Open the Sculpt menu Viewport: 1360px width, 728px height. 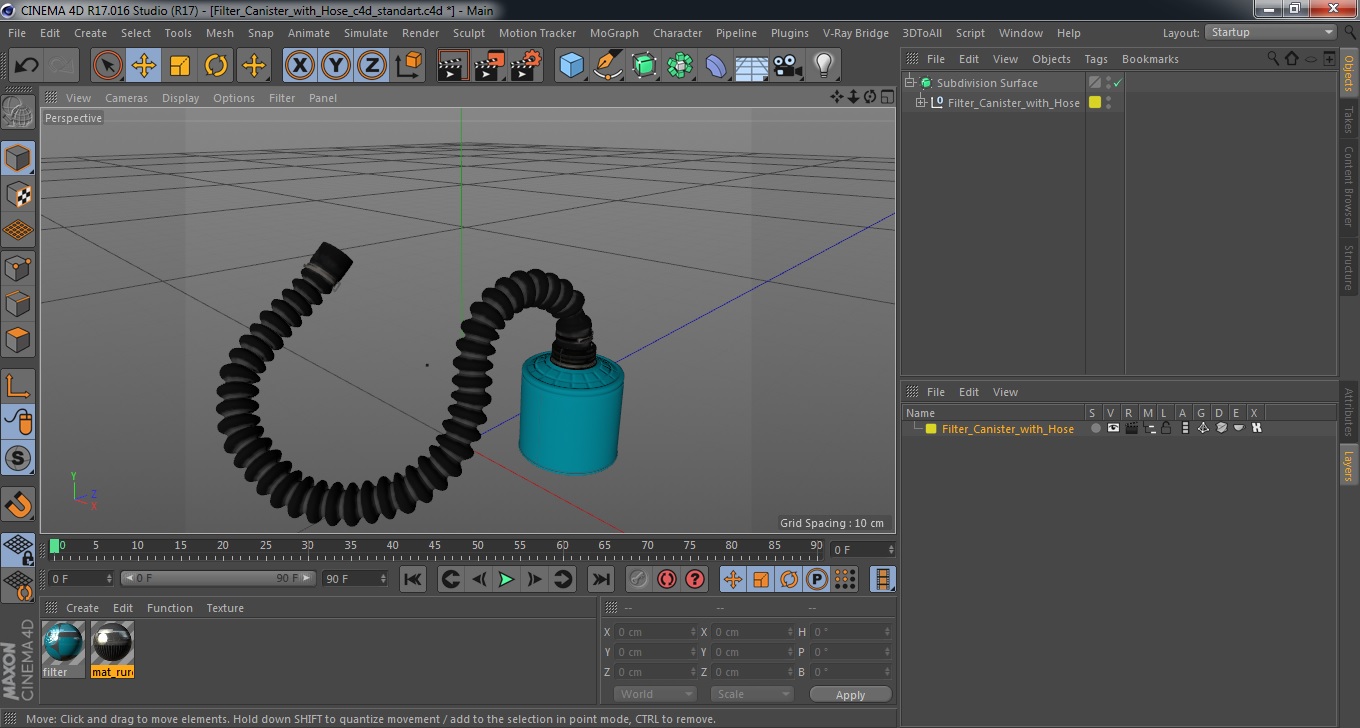[x=469, y=33]
